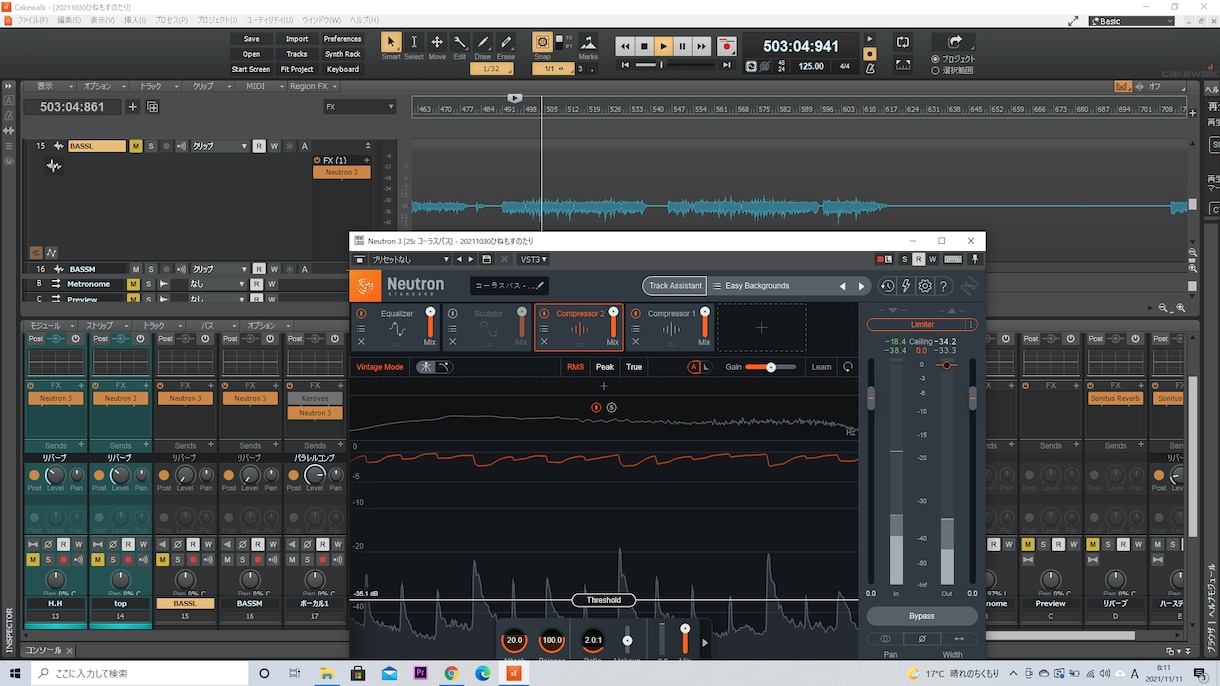This screenshot has height=686, width=1220.
Task: Open the snap resolution 1/32 dropdown
Action: pyautogui.click(x=492, y=69)
